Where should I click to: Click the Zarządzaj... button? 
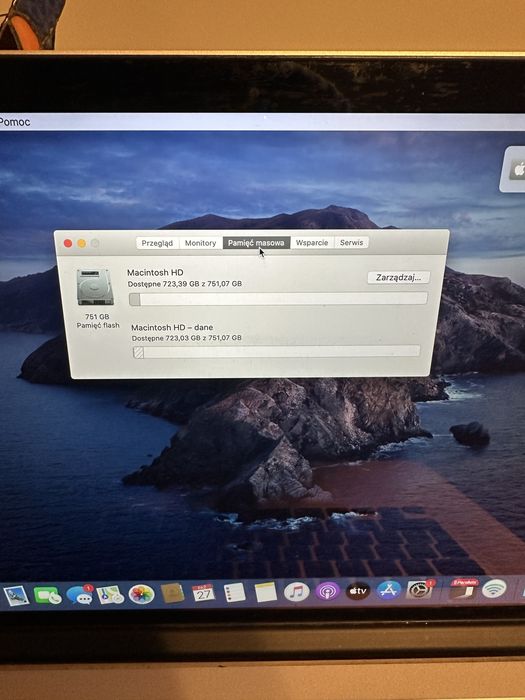pyautogui.click(x=398, y=277)
